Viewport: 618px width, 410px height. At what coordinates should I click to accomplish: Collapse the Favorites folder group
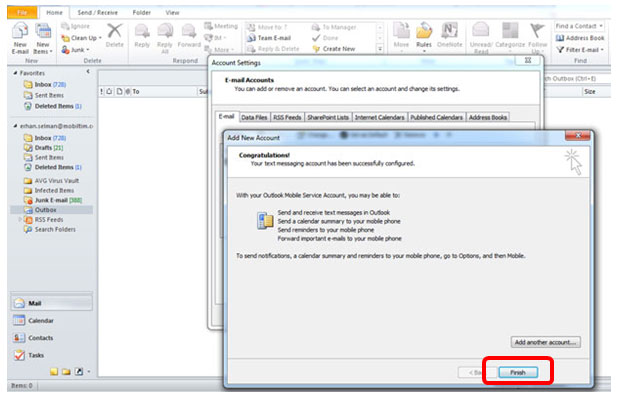click(15, 73)
